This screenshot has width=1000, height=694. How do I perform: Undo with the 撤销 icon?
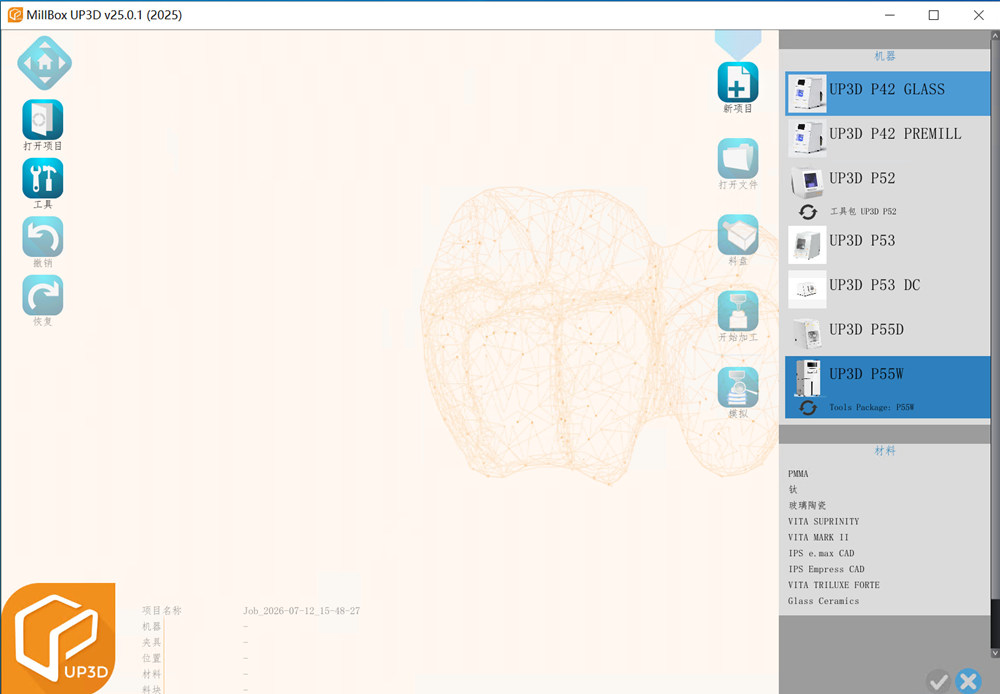43,237
